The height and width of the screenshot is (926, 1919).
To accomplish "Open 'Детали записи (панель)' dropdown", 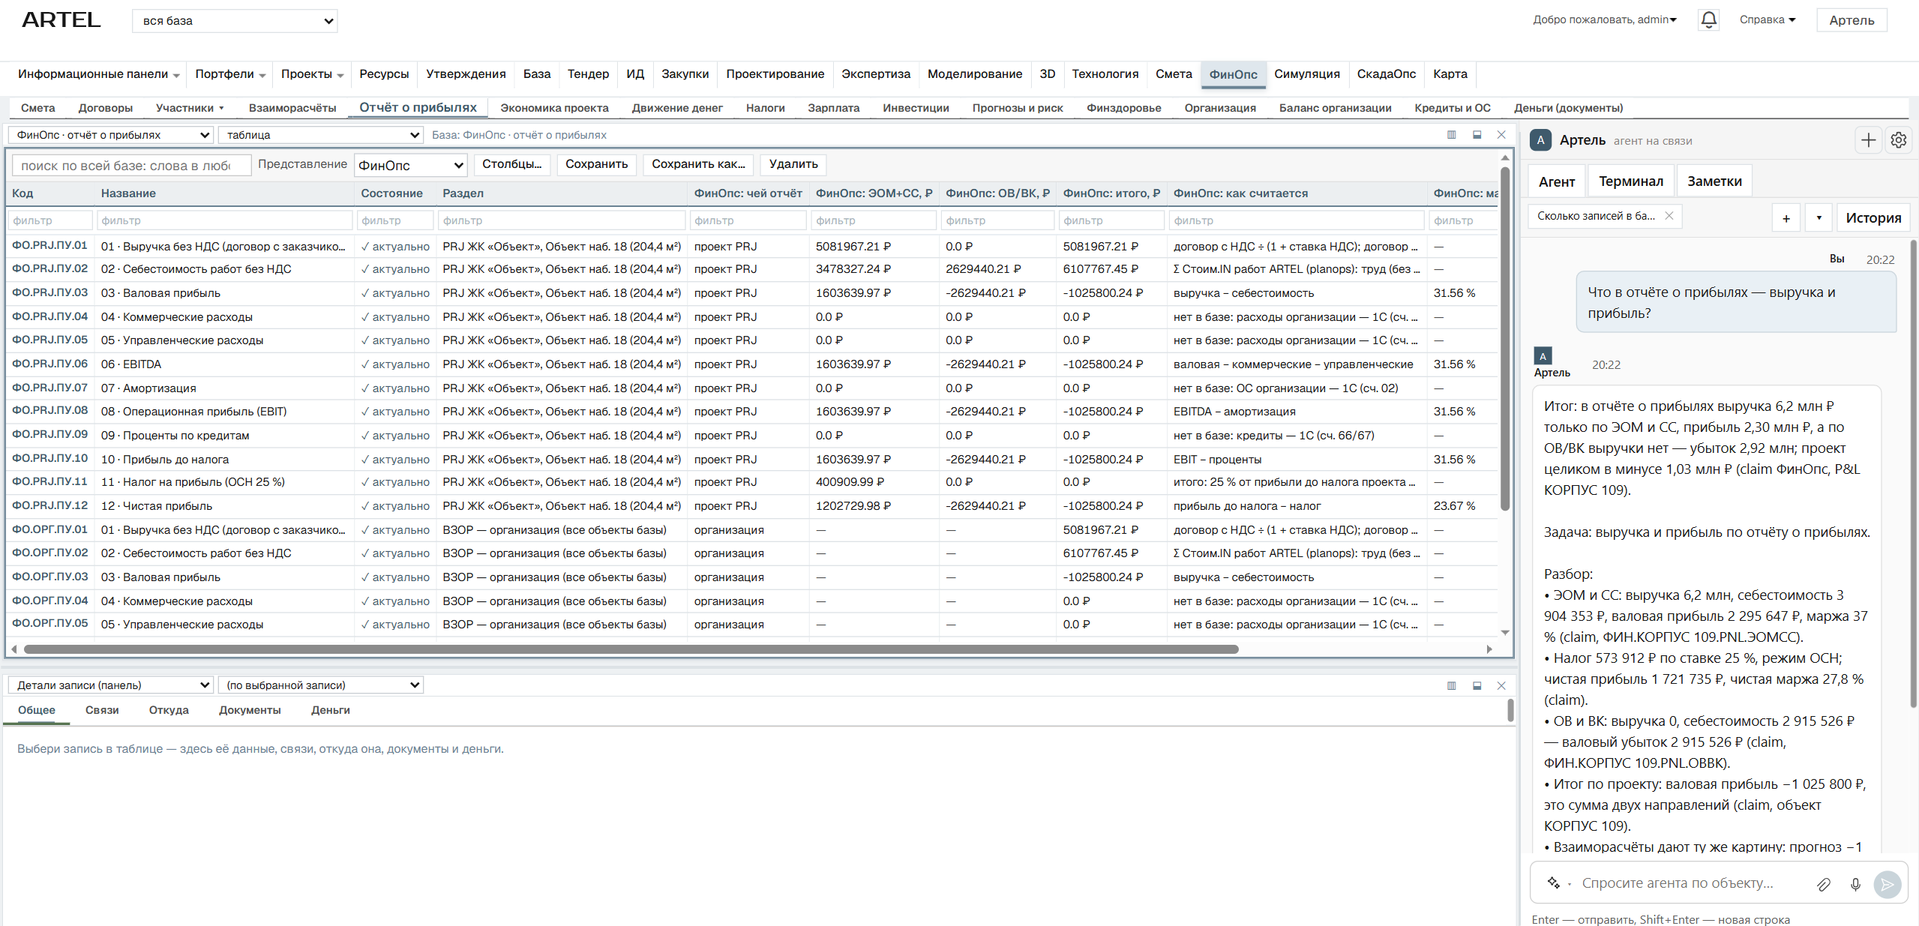I will click(x=111, y=685).
